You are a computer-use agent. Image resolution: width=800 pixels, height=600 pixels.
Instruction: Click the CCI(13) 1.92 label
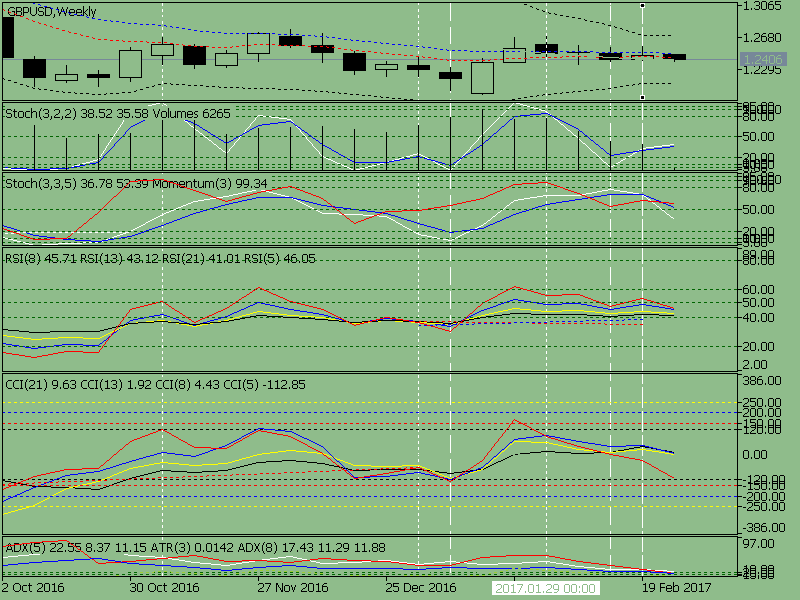[116, 384]
